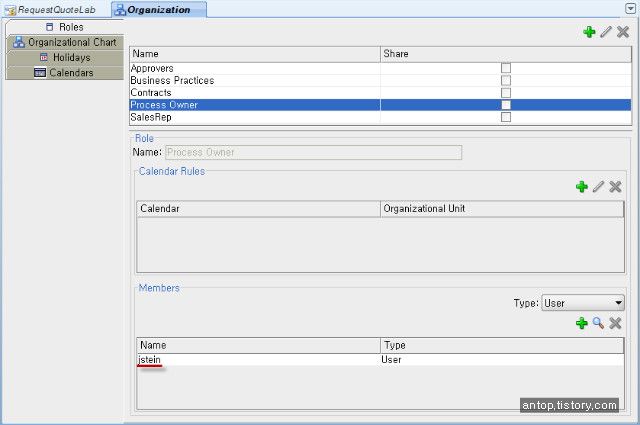Sort roles by Share column header
Image resolution: width=640 pixels, height=425 pixels.
point(506,54)
